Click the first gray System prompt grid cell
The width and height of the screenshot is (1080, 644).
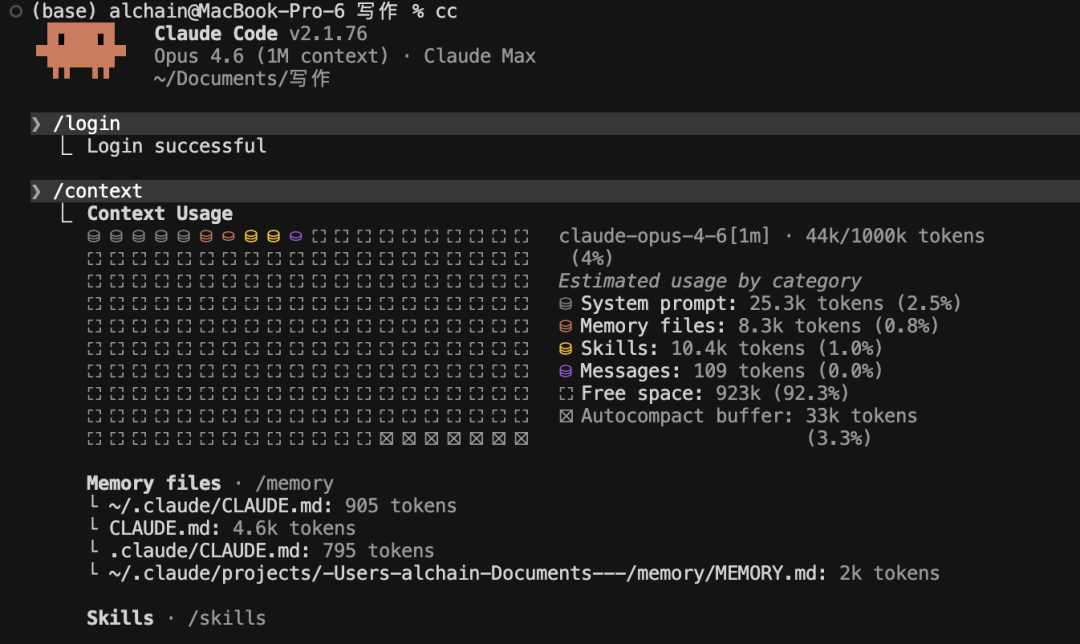click(x=94, y=237)
